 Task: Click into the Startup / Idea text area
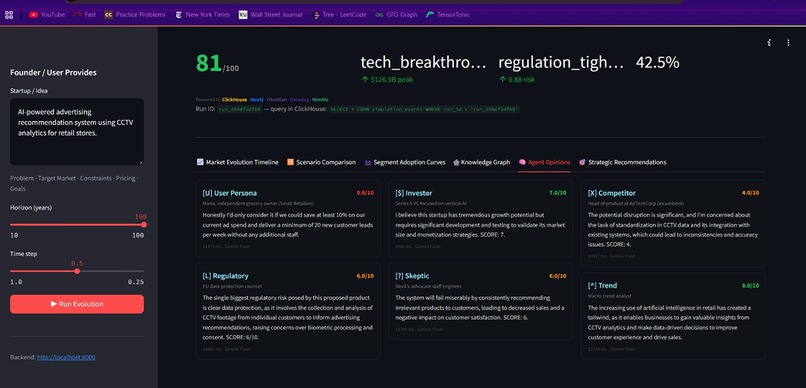(x=77, y=132)
